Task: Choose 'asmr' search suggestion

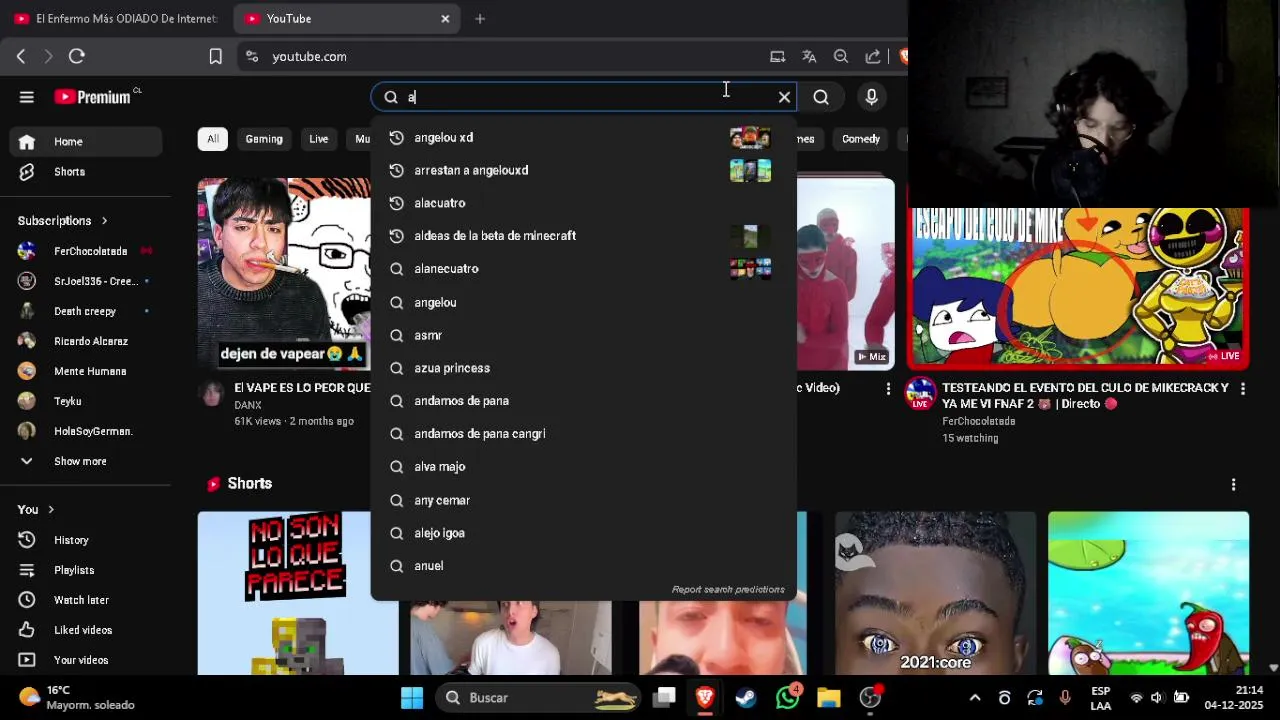Action: [584, 335]
